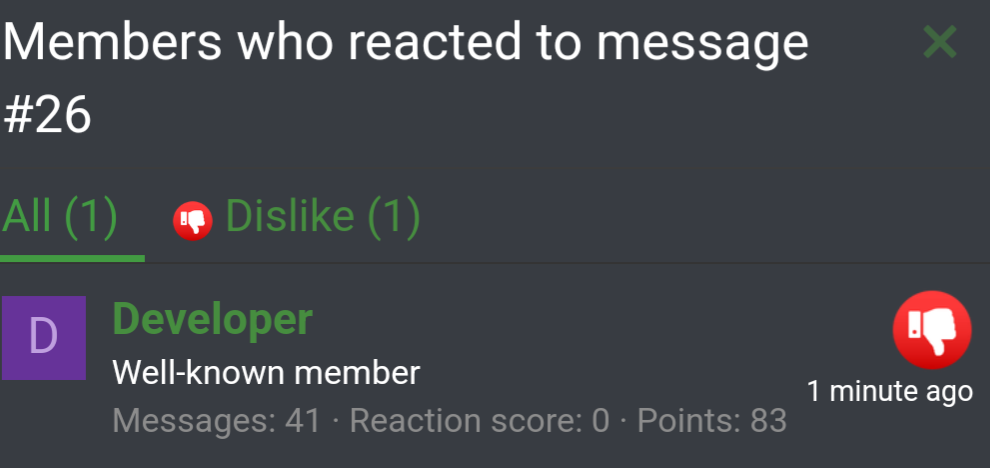
Task: Click the letter D inside the avatar
Action: coord(44,338)
